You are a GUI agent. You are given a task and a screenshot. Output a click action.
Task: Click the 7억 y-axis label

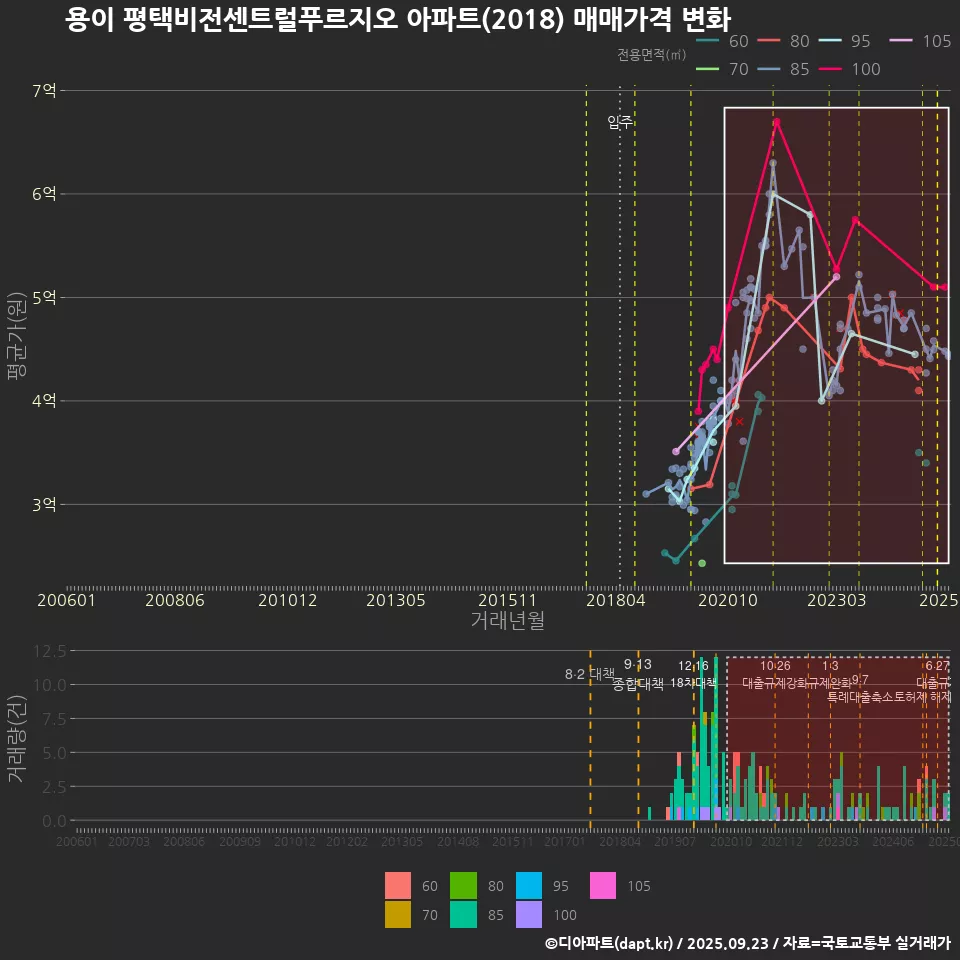(x=44, y=91)
